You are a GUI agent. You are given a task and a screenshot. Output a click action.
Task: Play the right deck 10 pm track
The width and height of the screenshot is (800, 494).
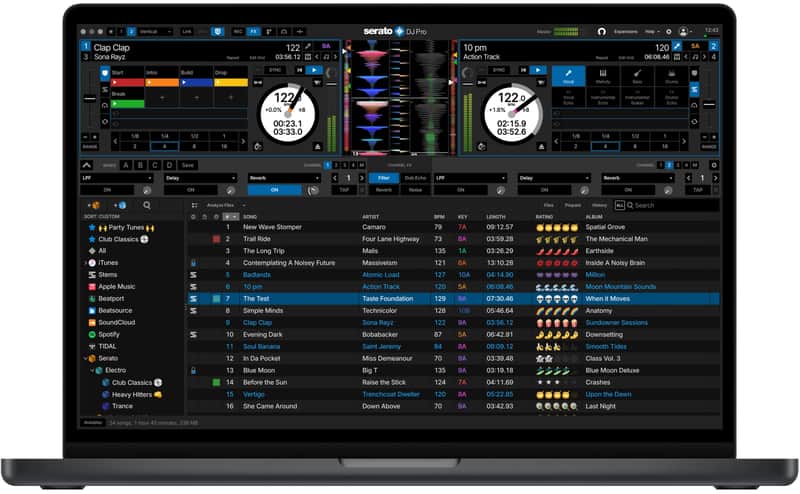point(538,70)
